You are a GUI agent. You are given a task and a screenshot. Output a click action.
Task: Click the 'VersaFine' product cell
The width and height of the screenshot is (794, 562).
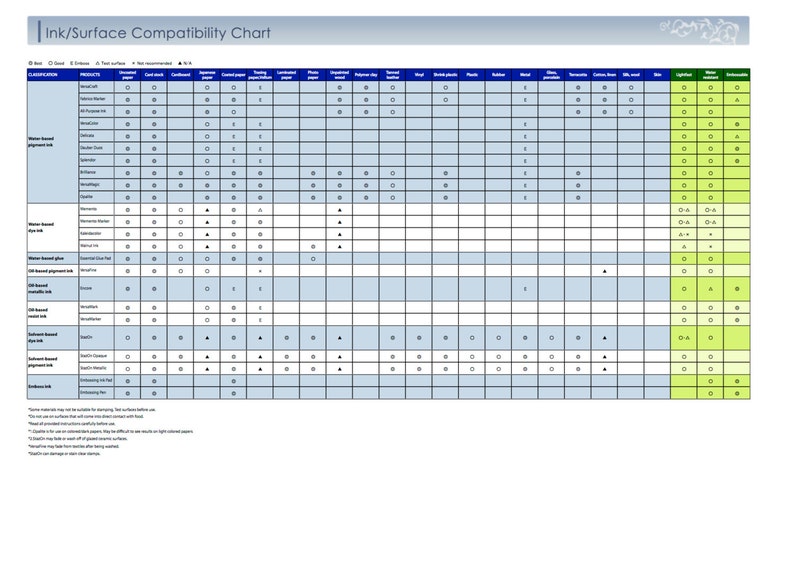pyautogui.click(x=96, y=271)
